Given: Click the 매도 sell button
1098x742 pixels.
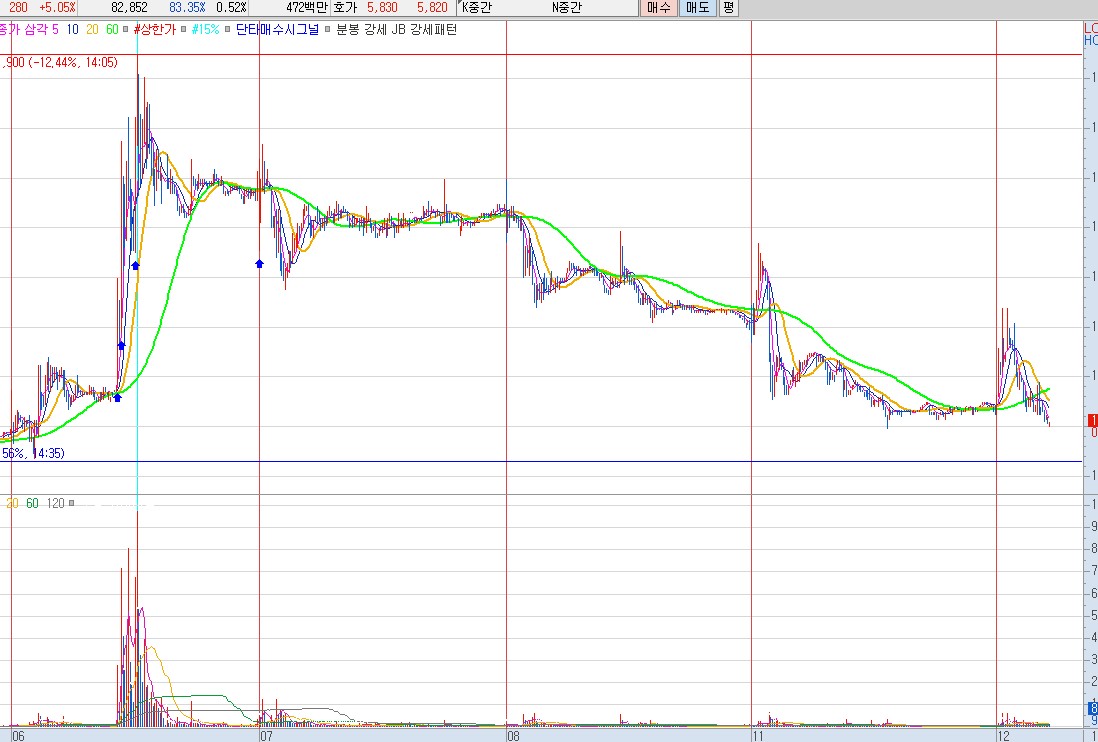Looking at the screenshot, I should click(697, 8).
